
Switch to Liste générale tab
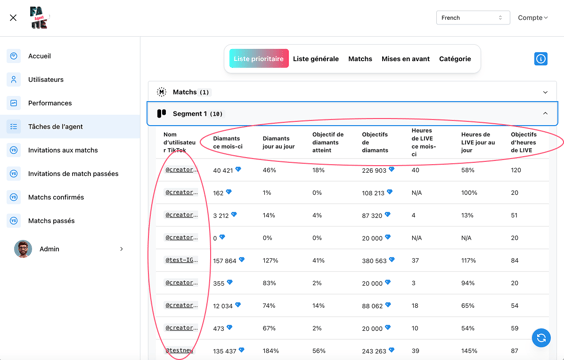pyautogui.click(x=316, y=59)
